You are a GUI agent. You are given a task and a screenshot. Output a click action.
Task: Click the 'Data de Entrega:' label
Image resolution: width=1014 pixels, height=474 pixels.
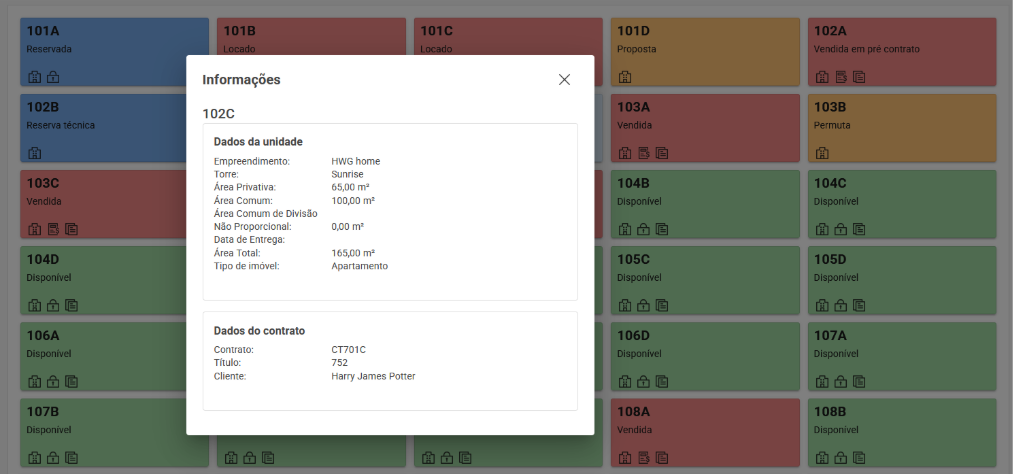(x=250, y=239)
